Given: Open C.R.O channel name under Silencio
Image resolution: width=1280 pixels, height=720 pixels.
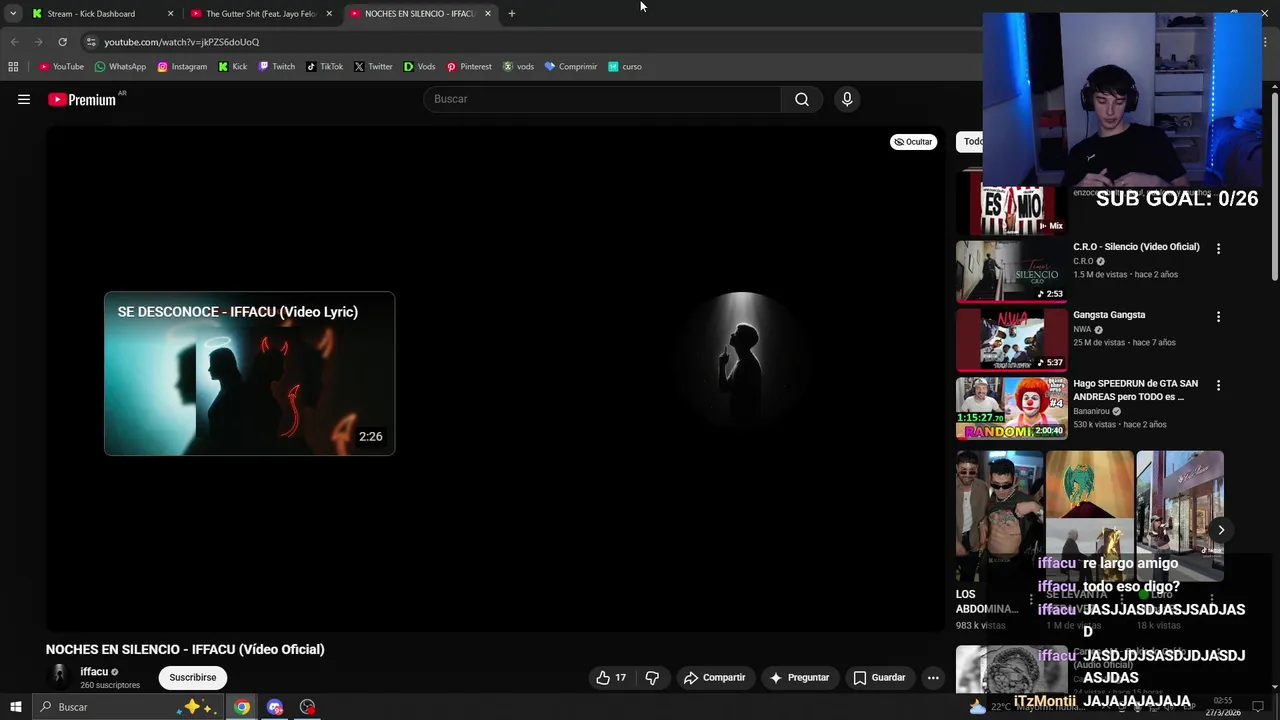Looking at the screenshot, I should 1083,262.
